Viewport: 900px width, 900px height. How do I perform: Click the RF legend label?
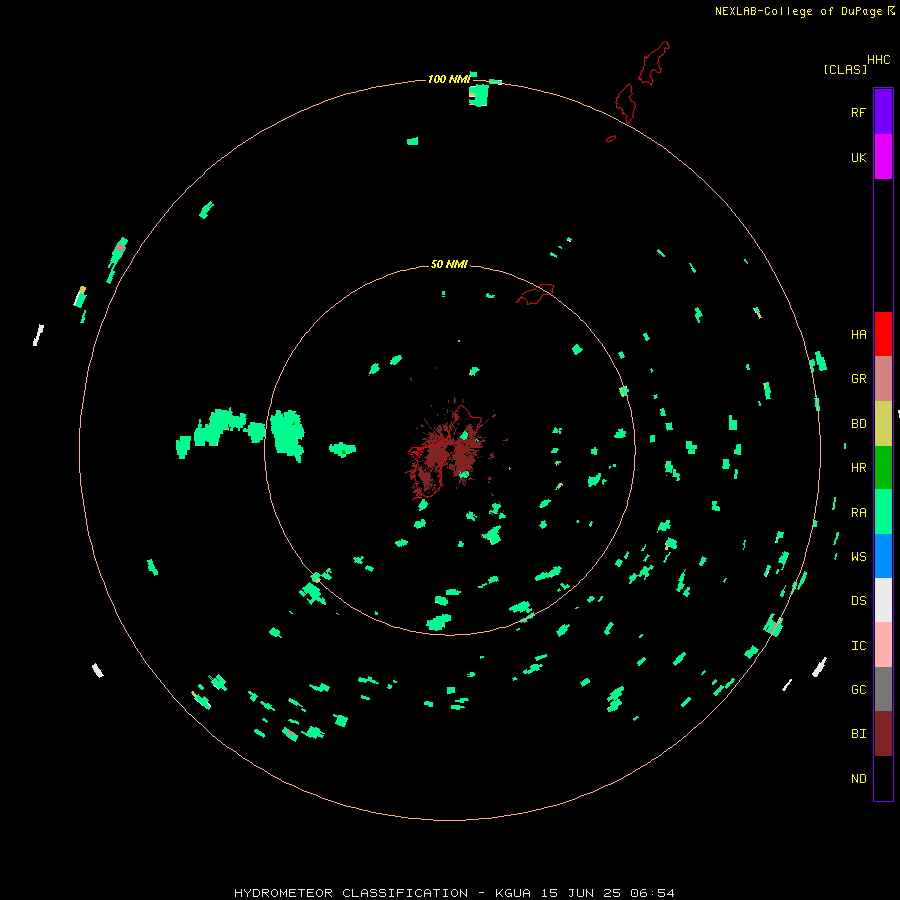(858, 112)
